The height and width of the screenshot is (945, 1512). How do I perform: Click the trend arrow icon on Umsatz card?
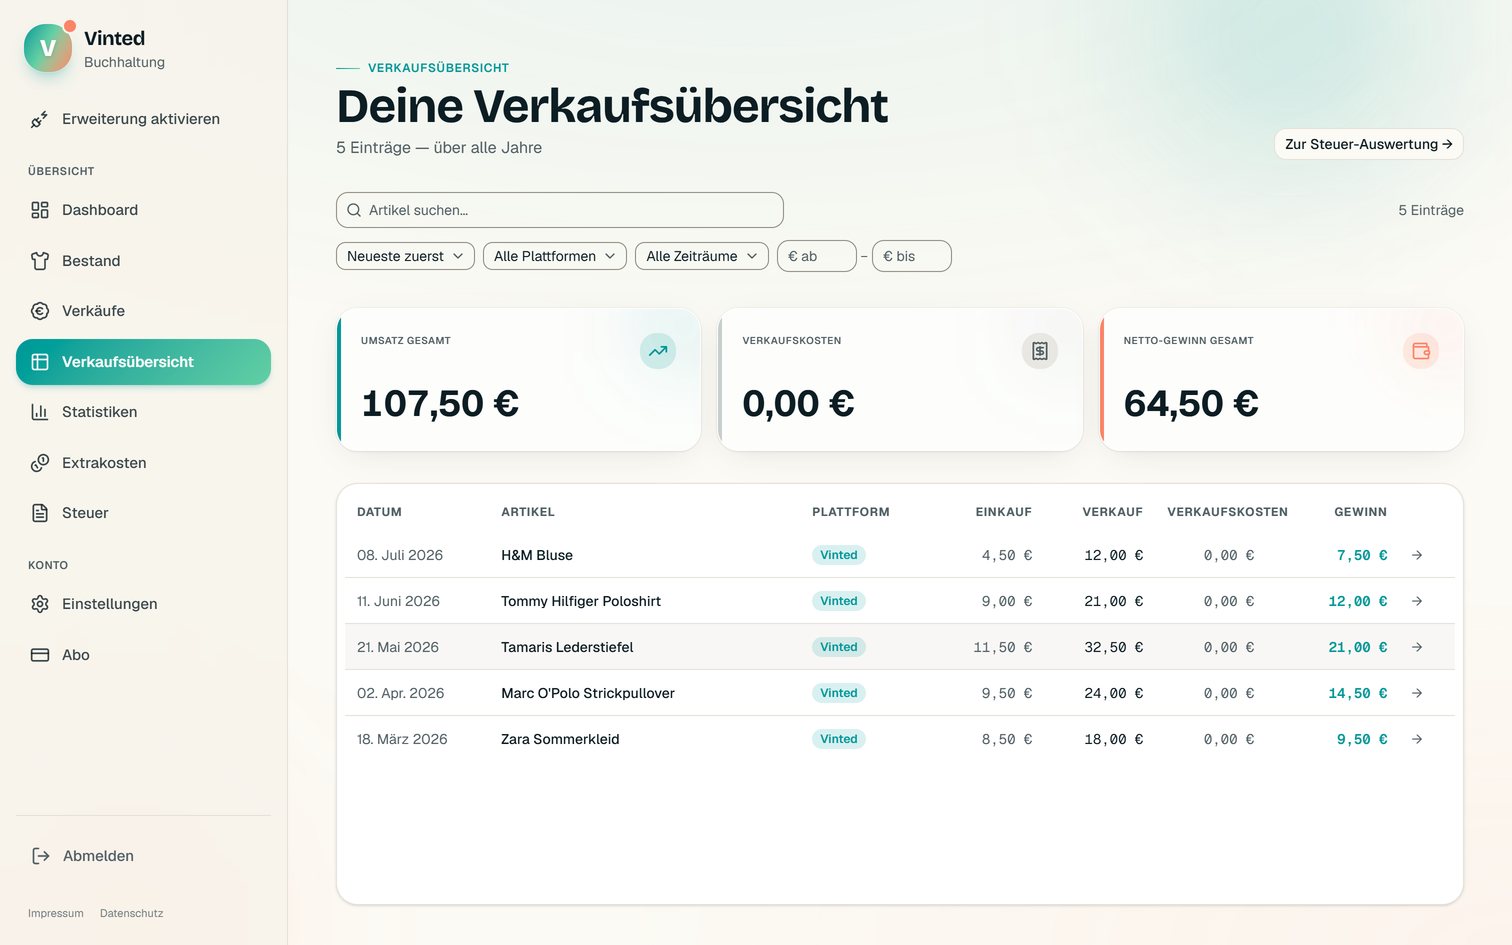(x=658, y=351)
